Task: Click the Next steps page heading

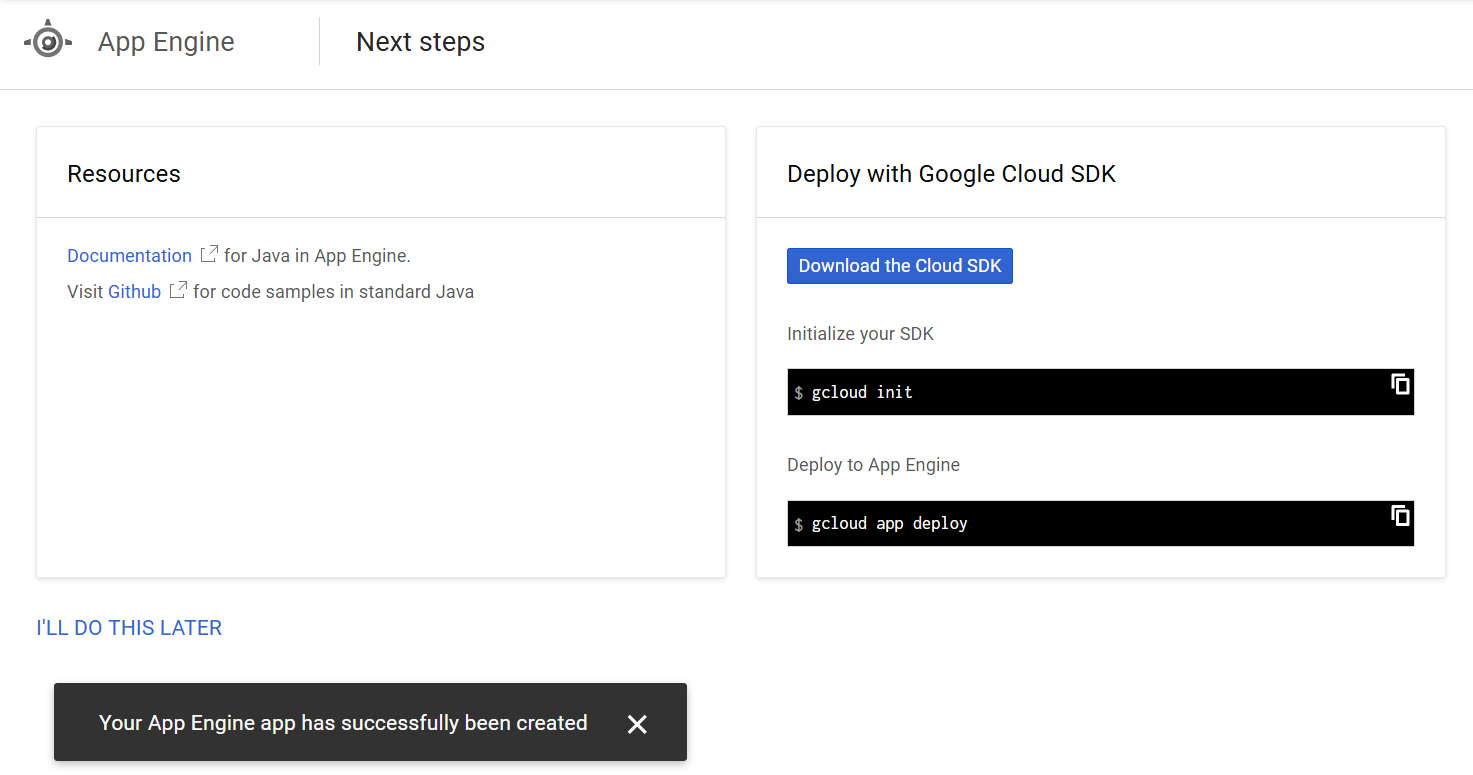Action: [x=420, y=42]
